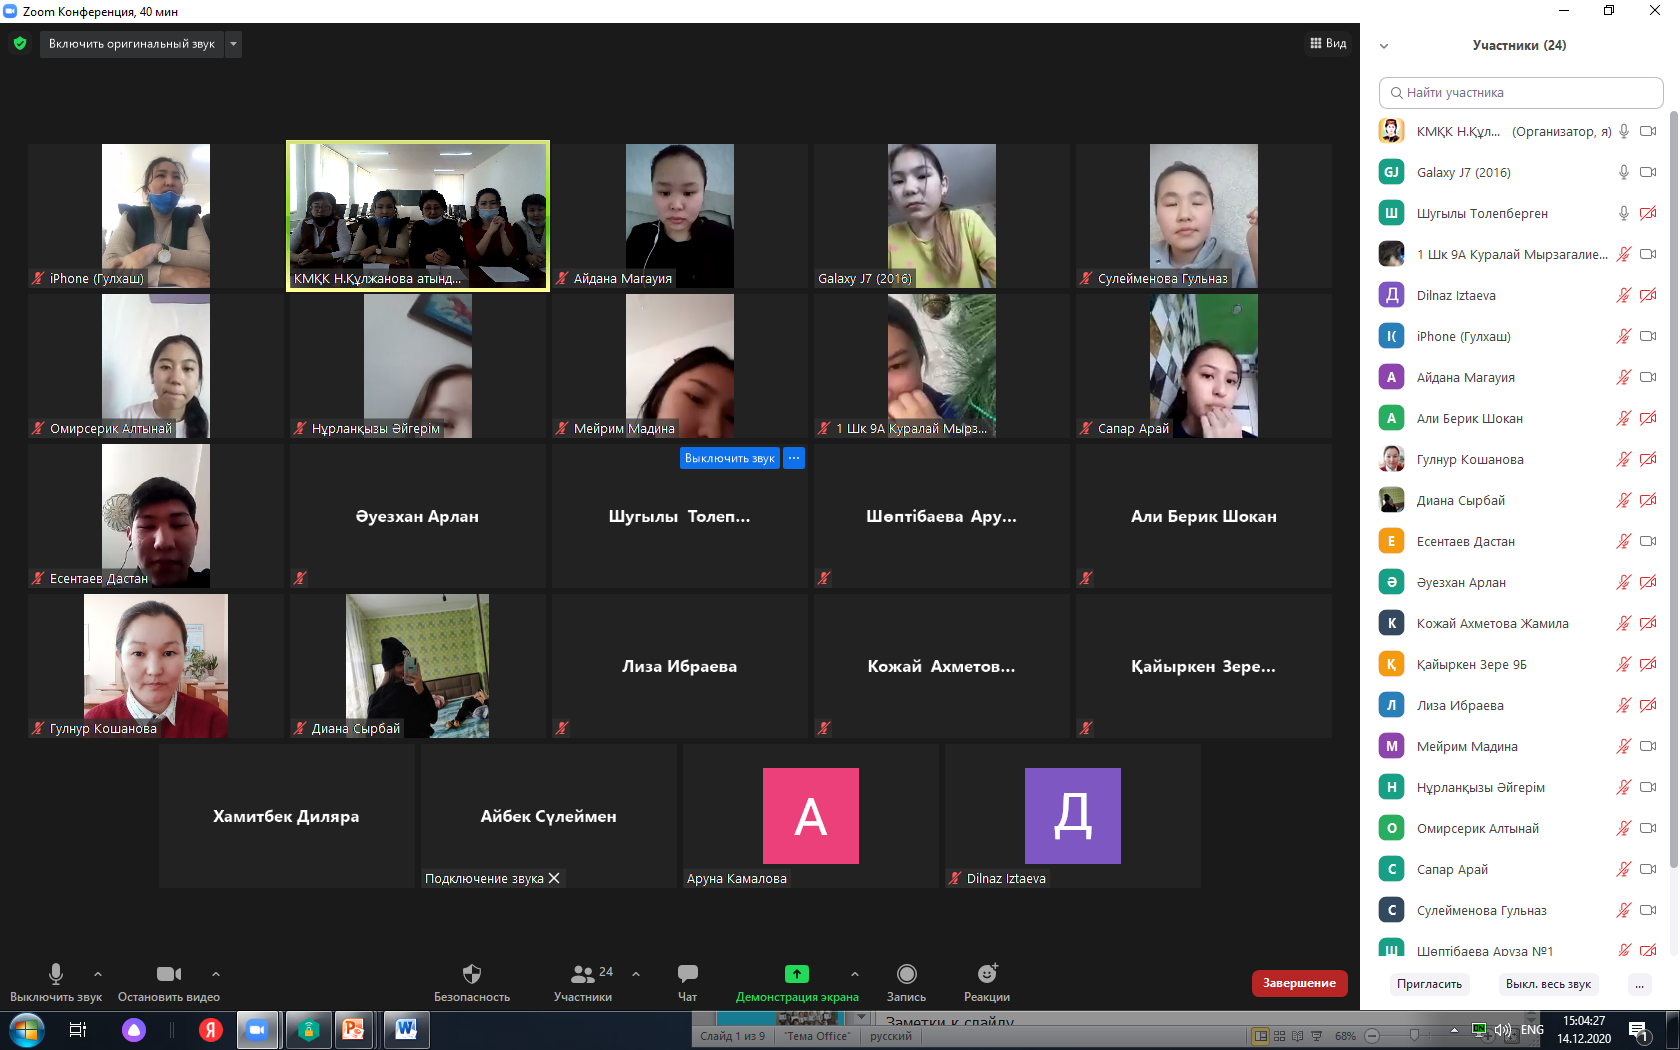Click the Record icon
Screen dimensions: 1680x1050
coord(906,974)
